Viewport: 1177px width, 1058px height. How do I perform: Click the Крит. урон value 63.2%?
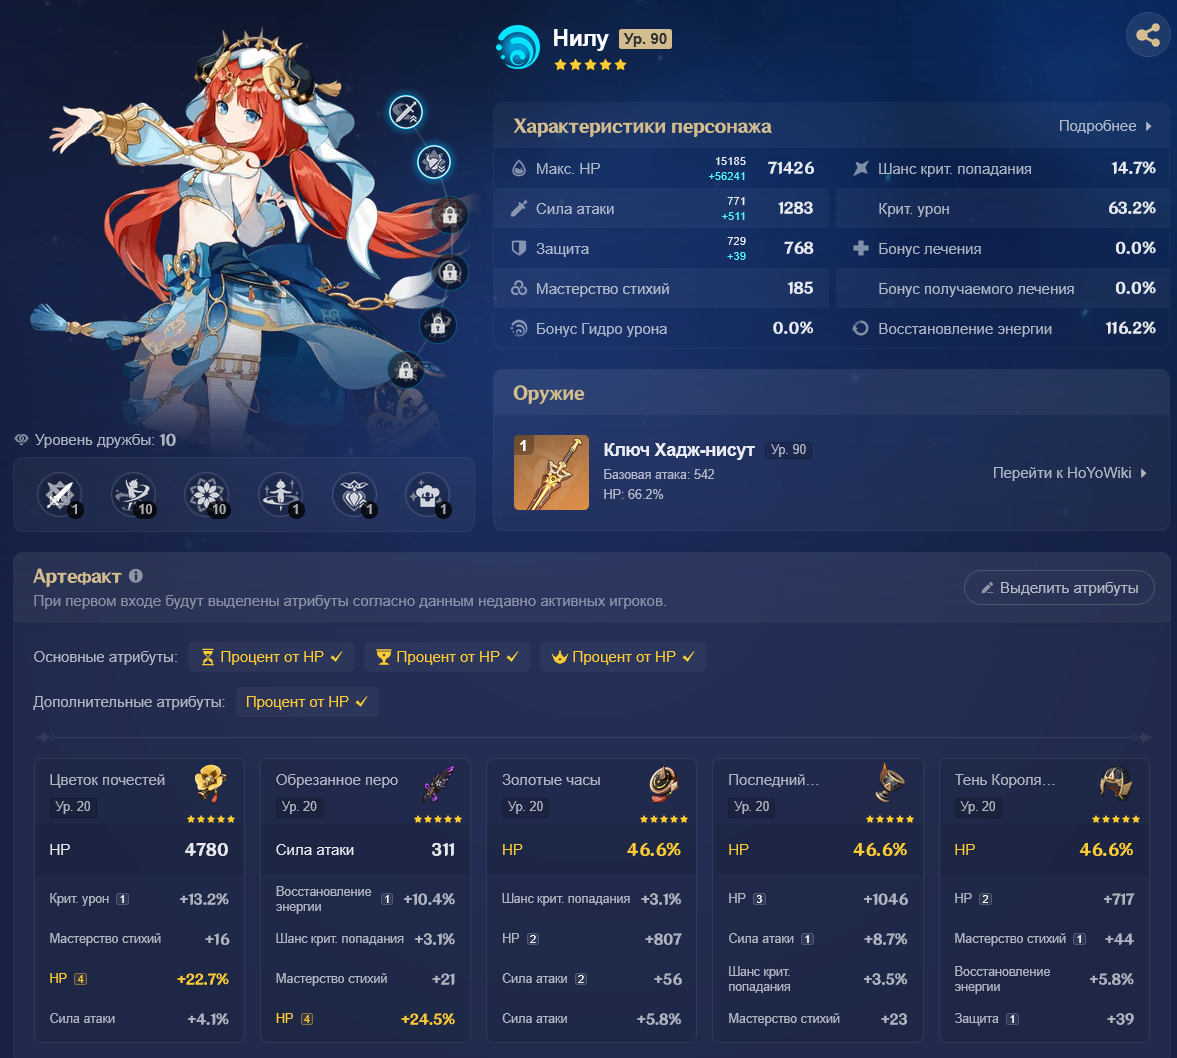point(1132,208)
